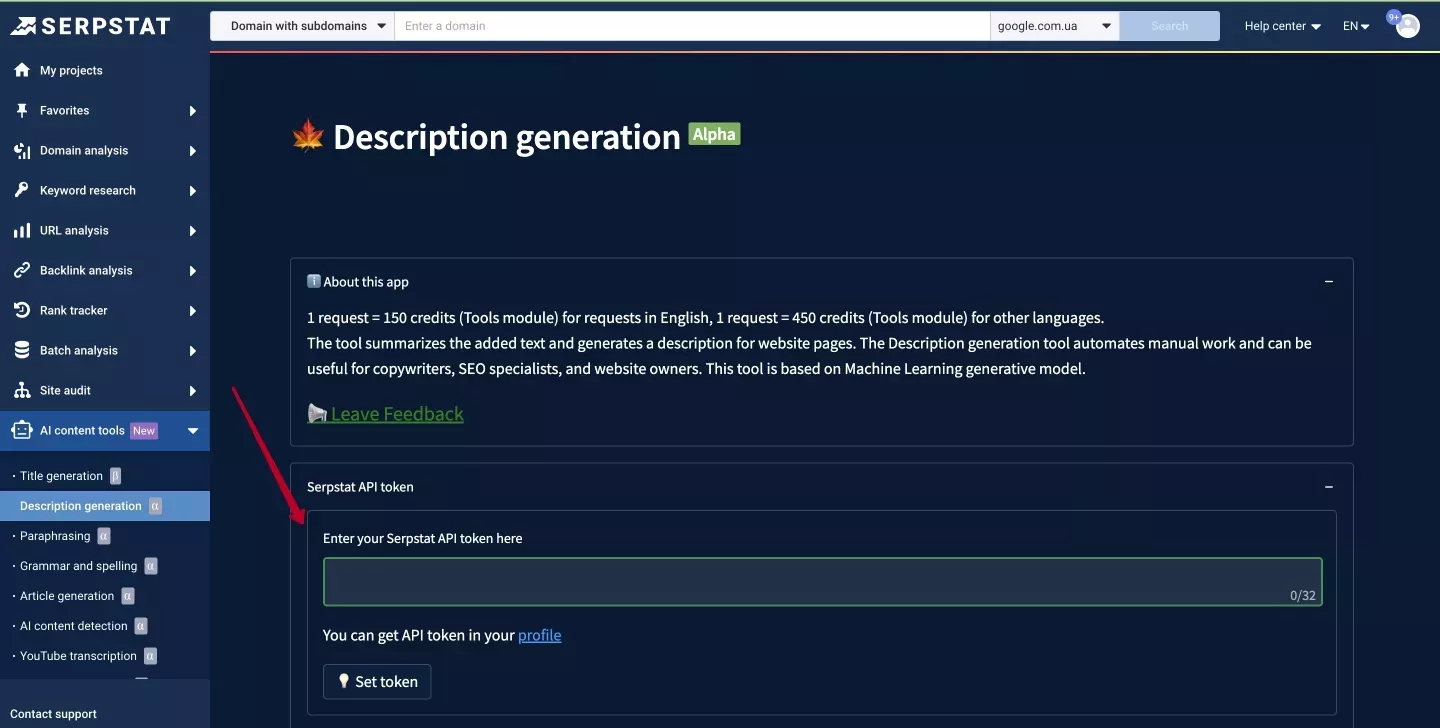Click the Serpstat logo
The image size is (1440, 728).
(91, 26)
